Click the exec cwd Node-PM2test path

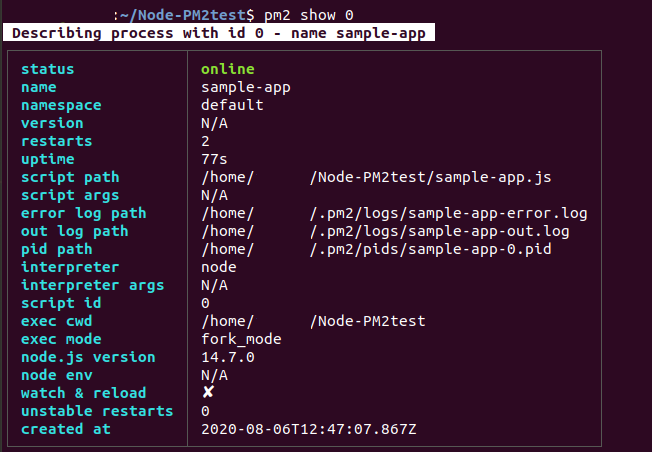314,321
